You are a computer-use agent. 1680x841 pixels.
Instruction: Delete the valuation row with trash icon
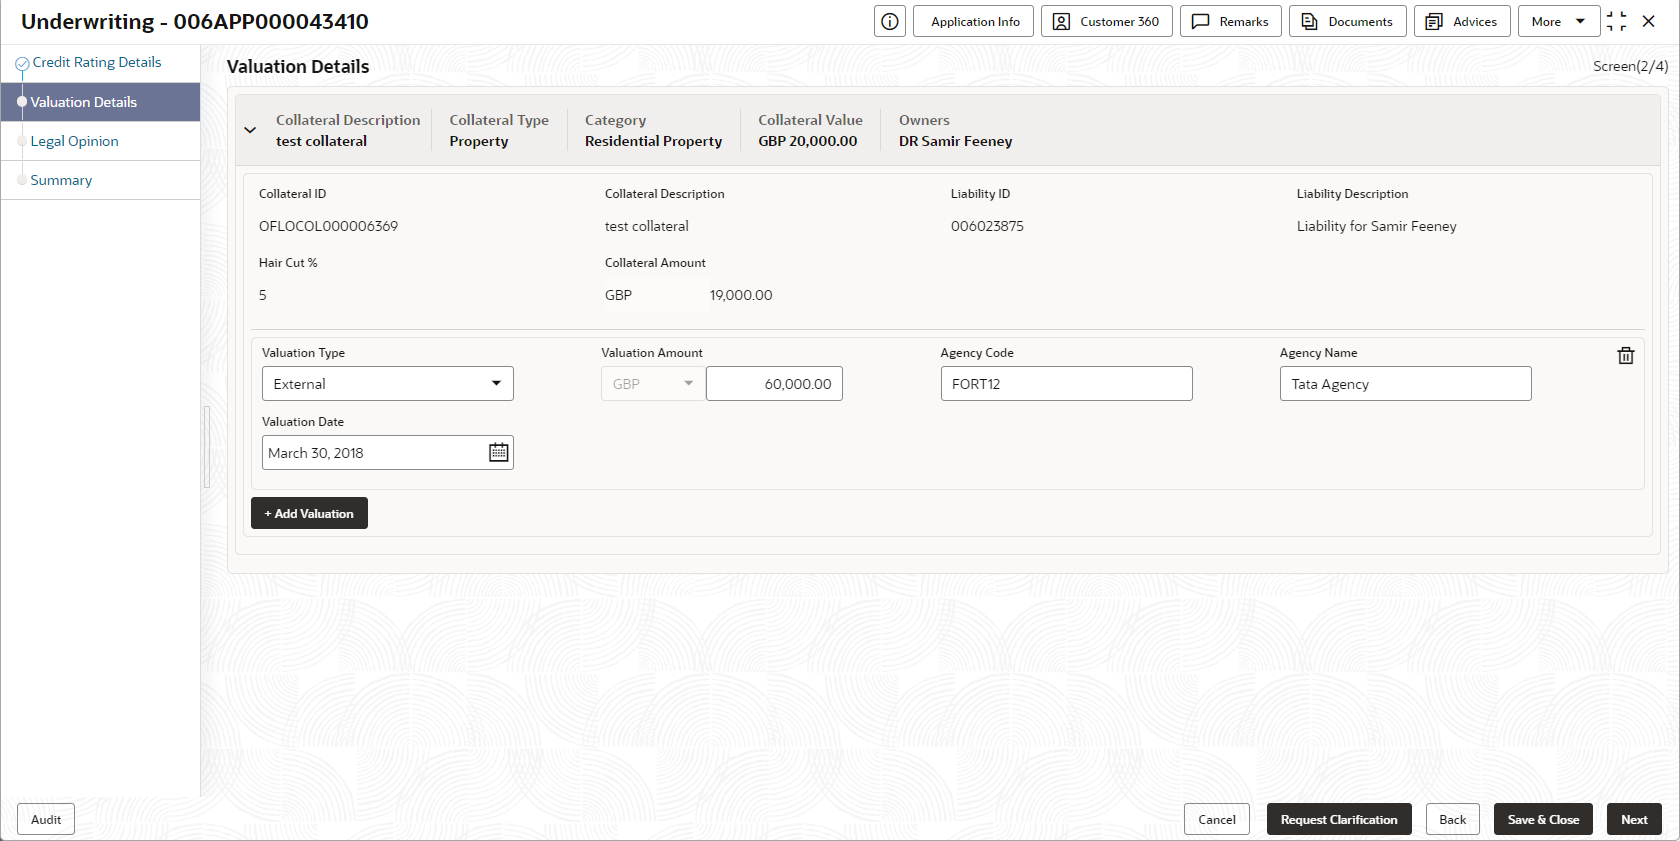1626,355
